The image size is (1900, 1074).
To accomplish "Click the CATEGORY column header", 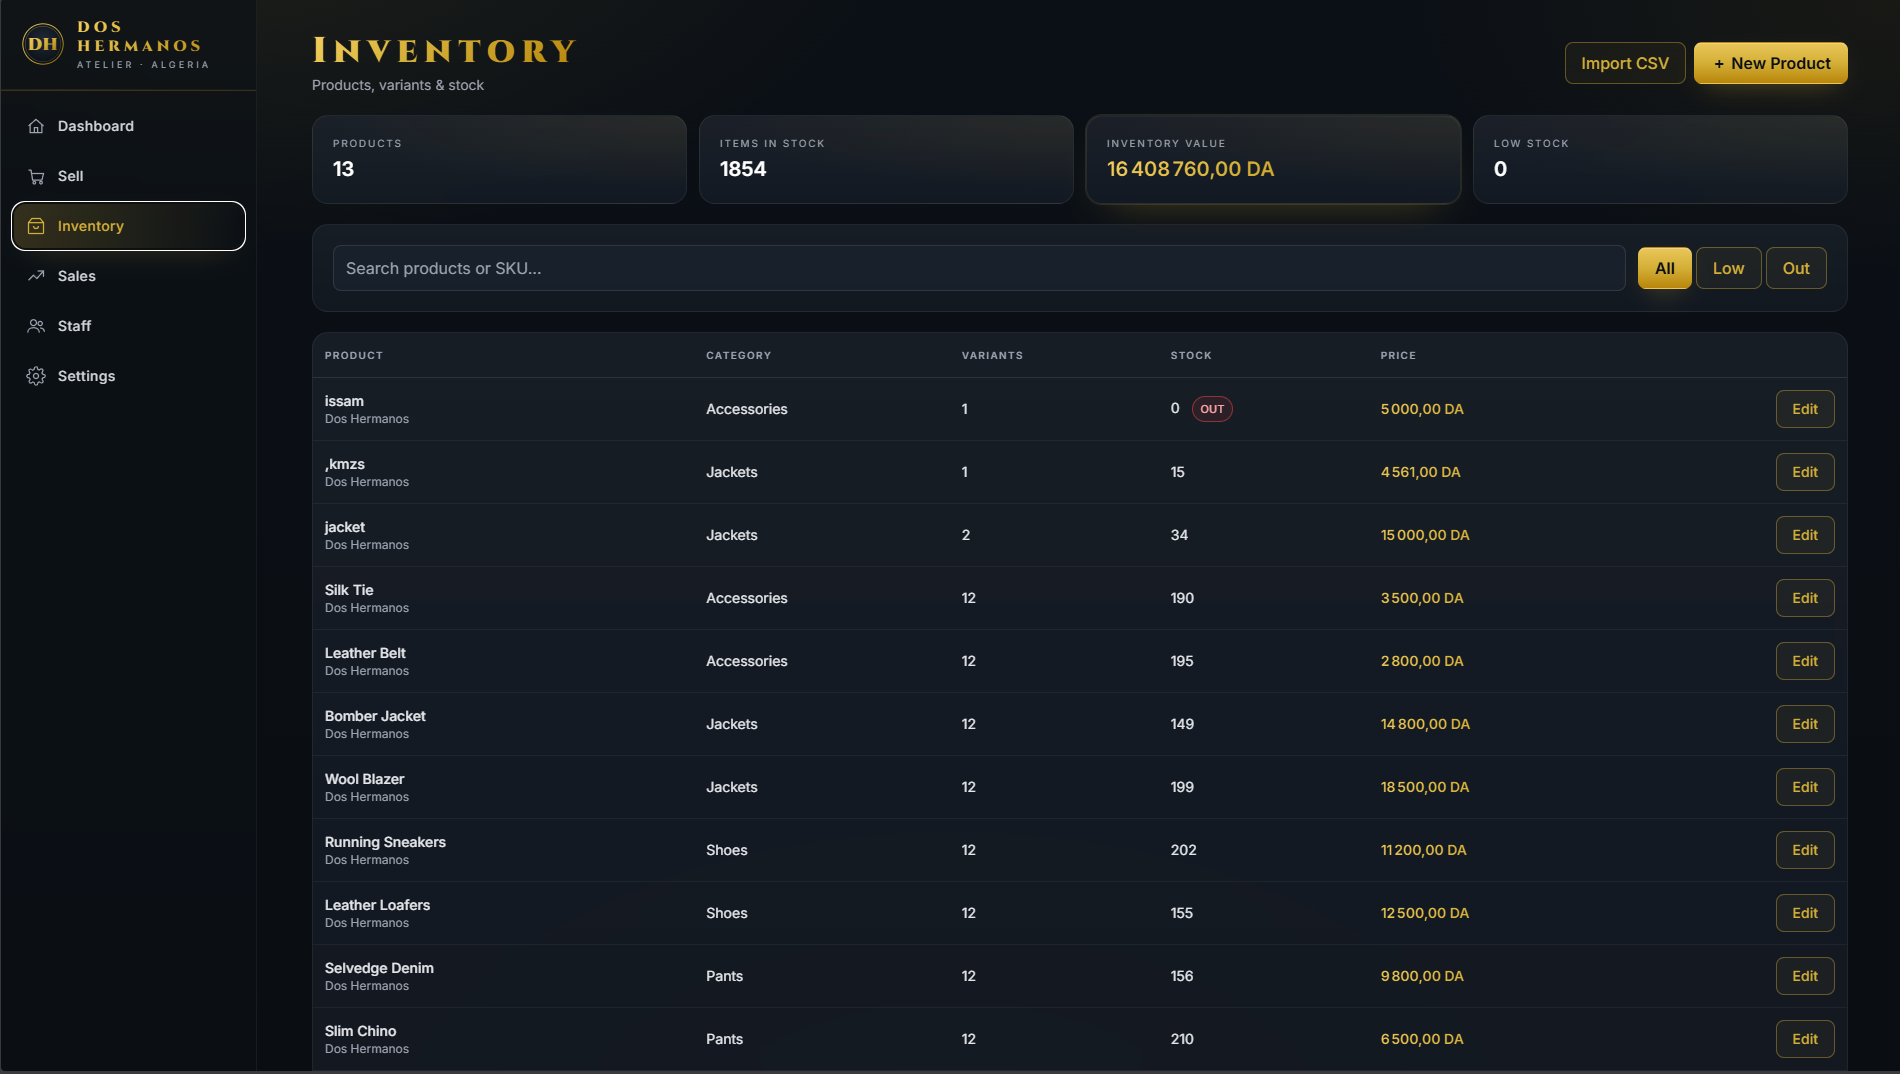I will click(739, 356).
